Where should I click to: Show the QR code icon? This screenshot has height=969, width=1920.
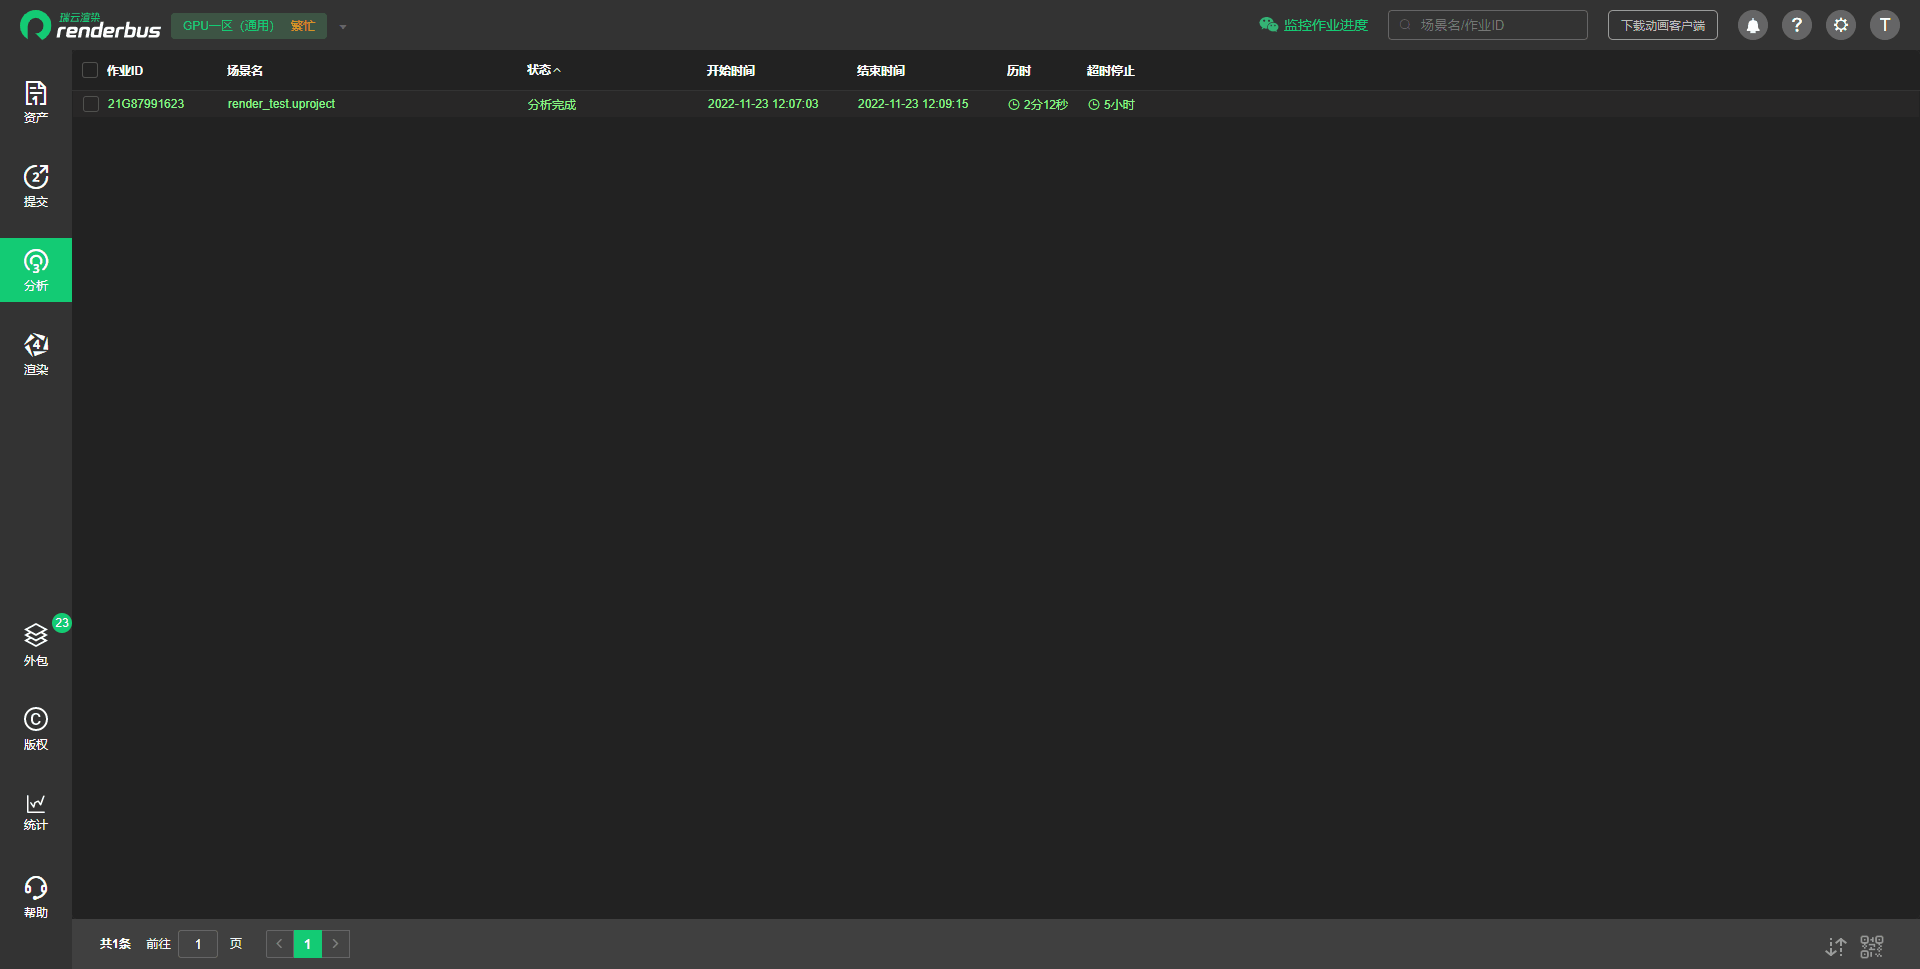tap(1871, 946)
